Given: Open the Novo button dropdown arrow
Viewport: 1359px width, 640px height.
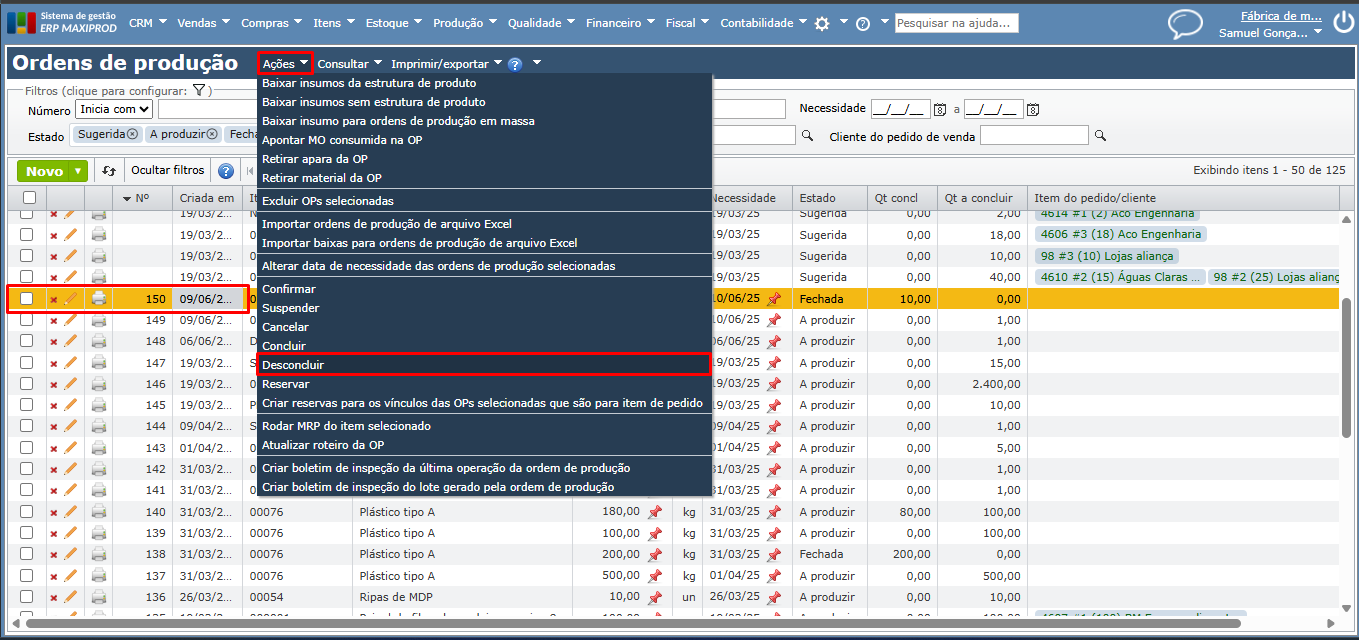Looking at the screenshot, I should 78,171.
